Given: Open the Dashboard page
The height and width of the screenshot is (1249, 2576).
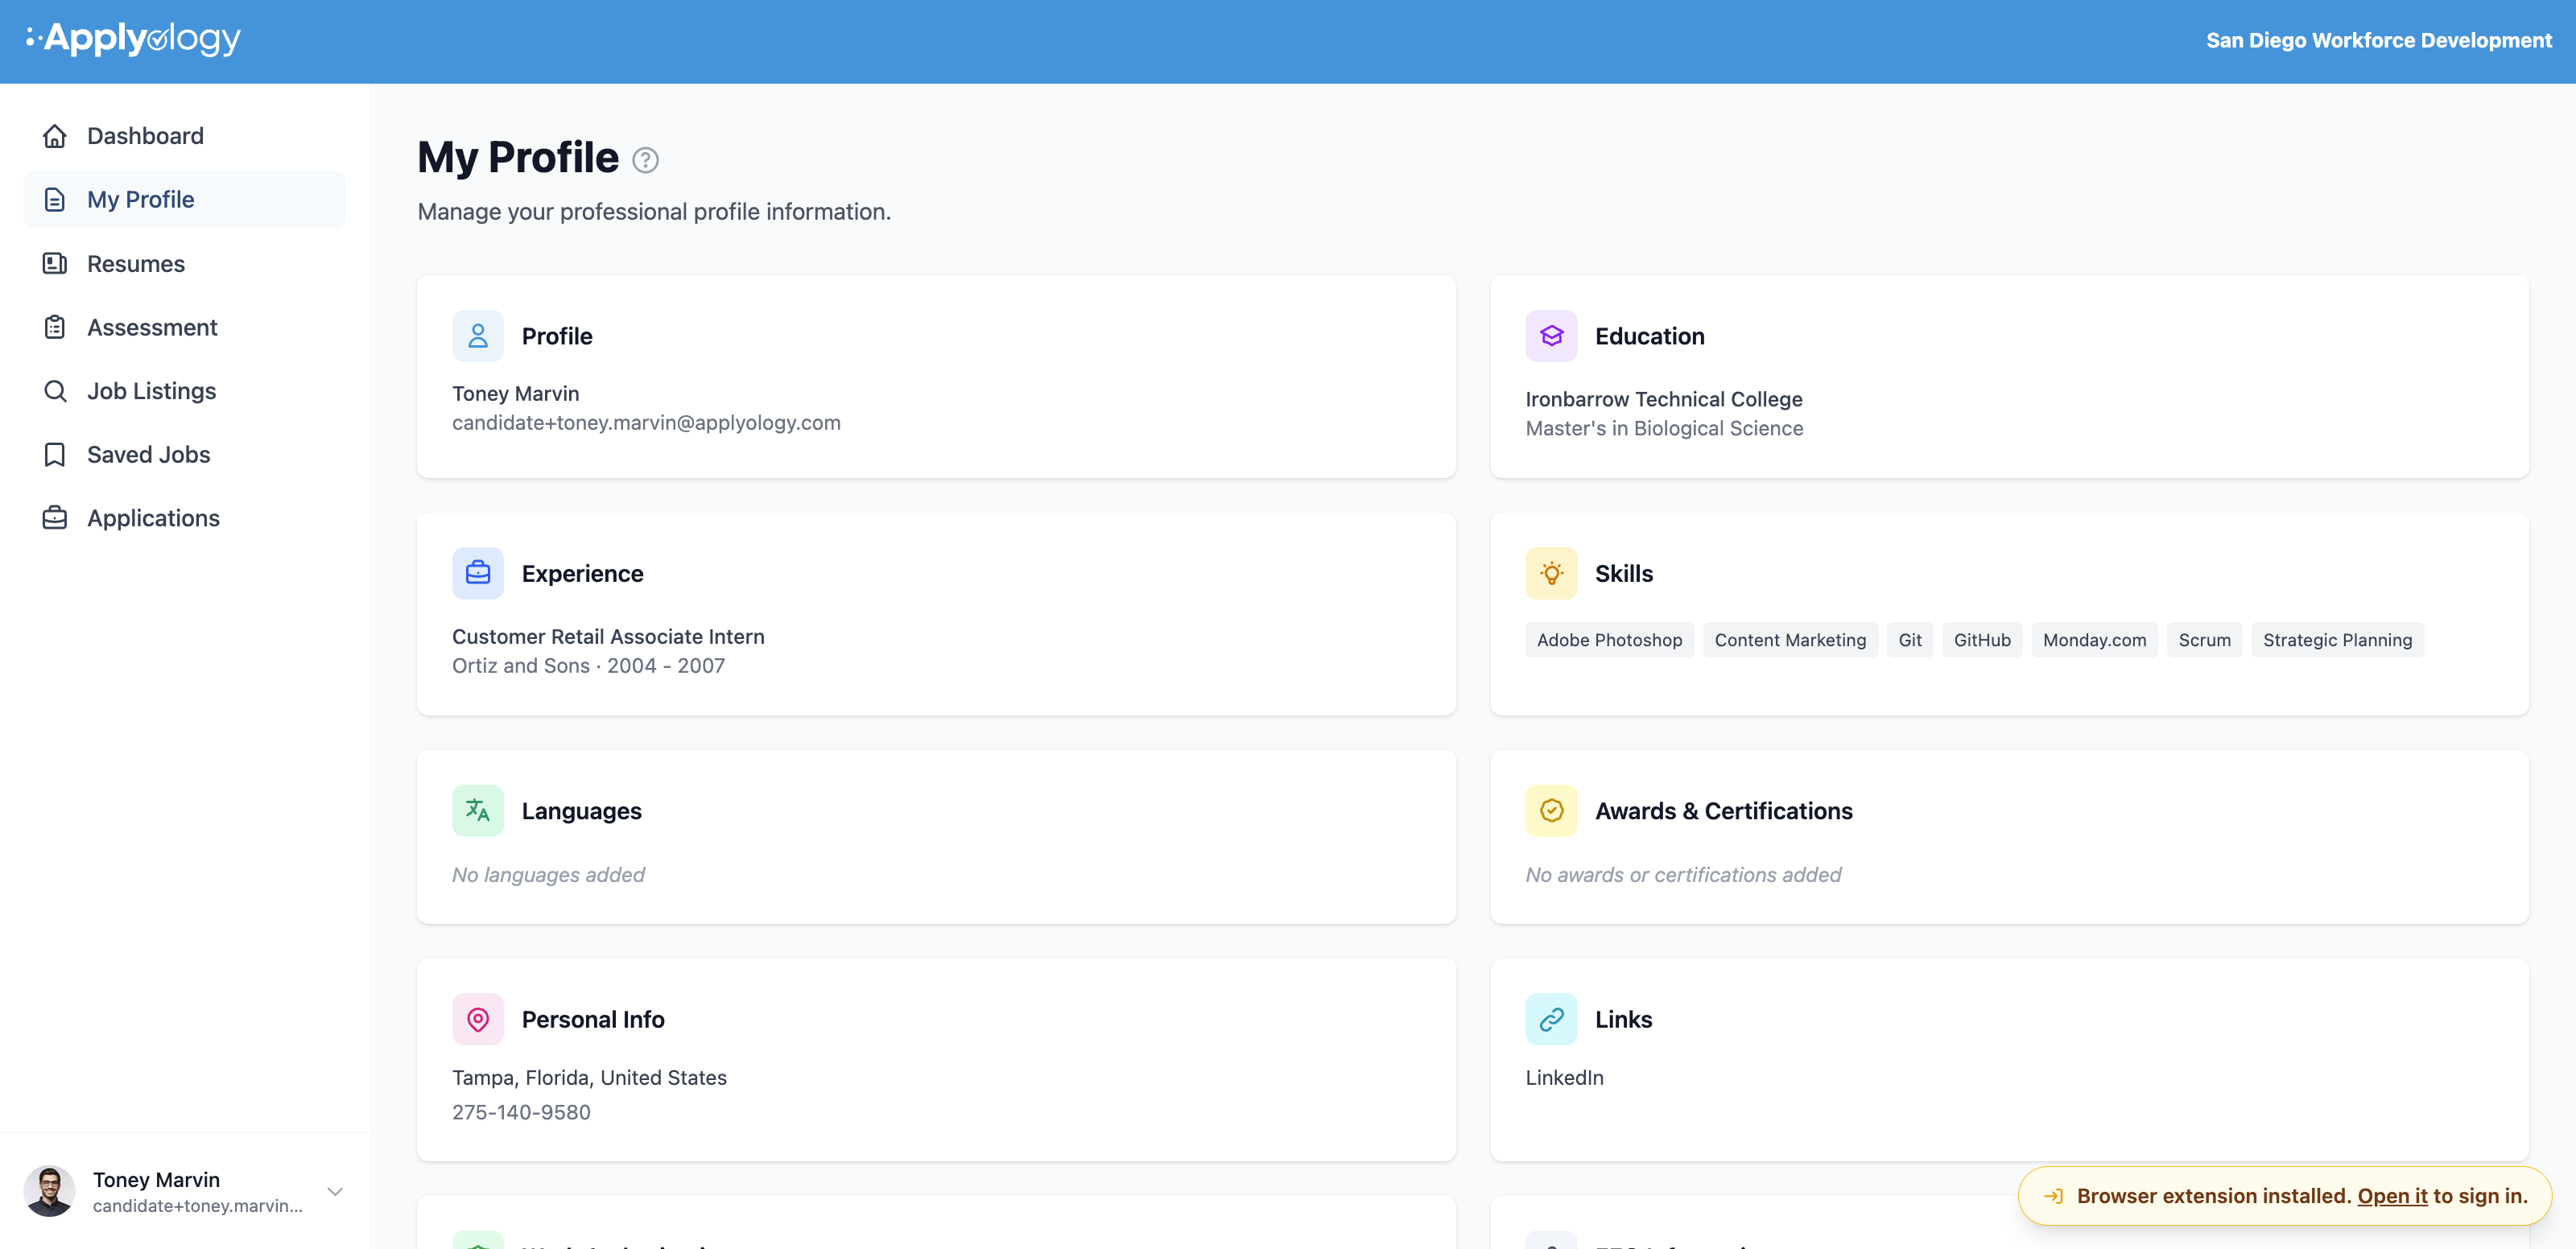Looking at the screenshot, I should click(185, 136).
